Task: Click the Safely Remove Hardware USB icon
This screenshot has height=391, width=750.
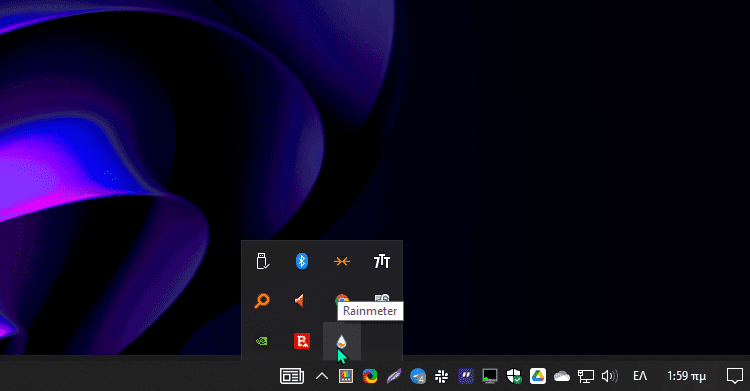Action: (x=262, y=261)
